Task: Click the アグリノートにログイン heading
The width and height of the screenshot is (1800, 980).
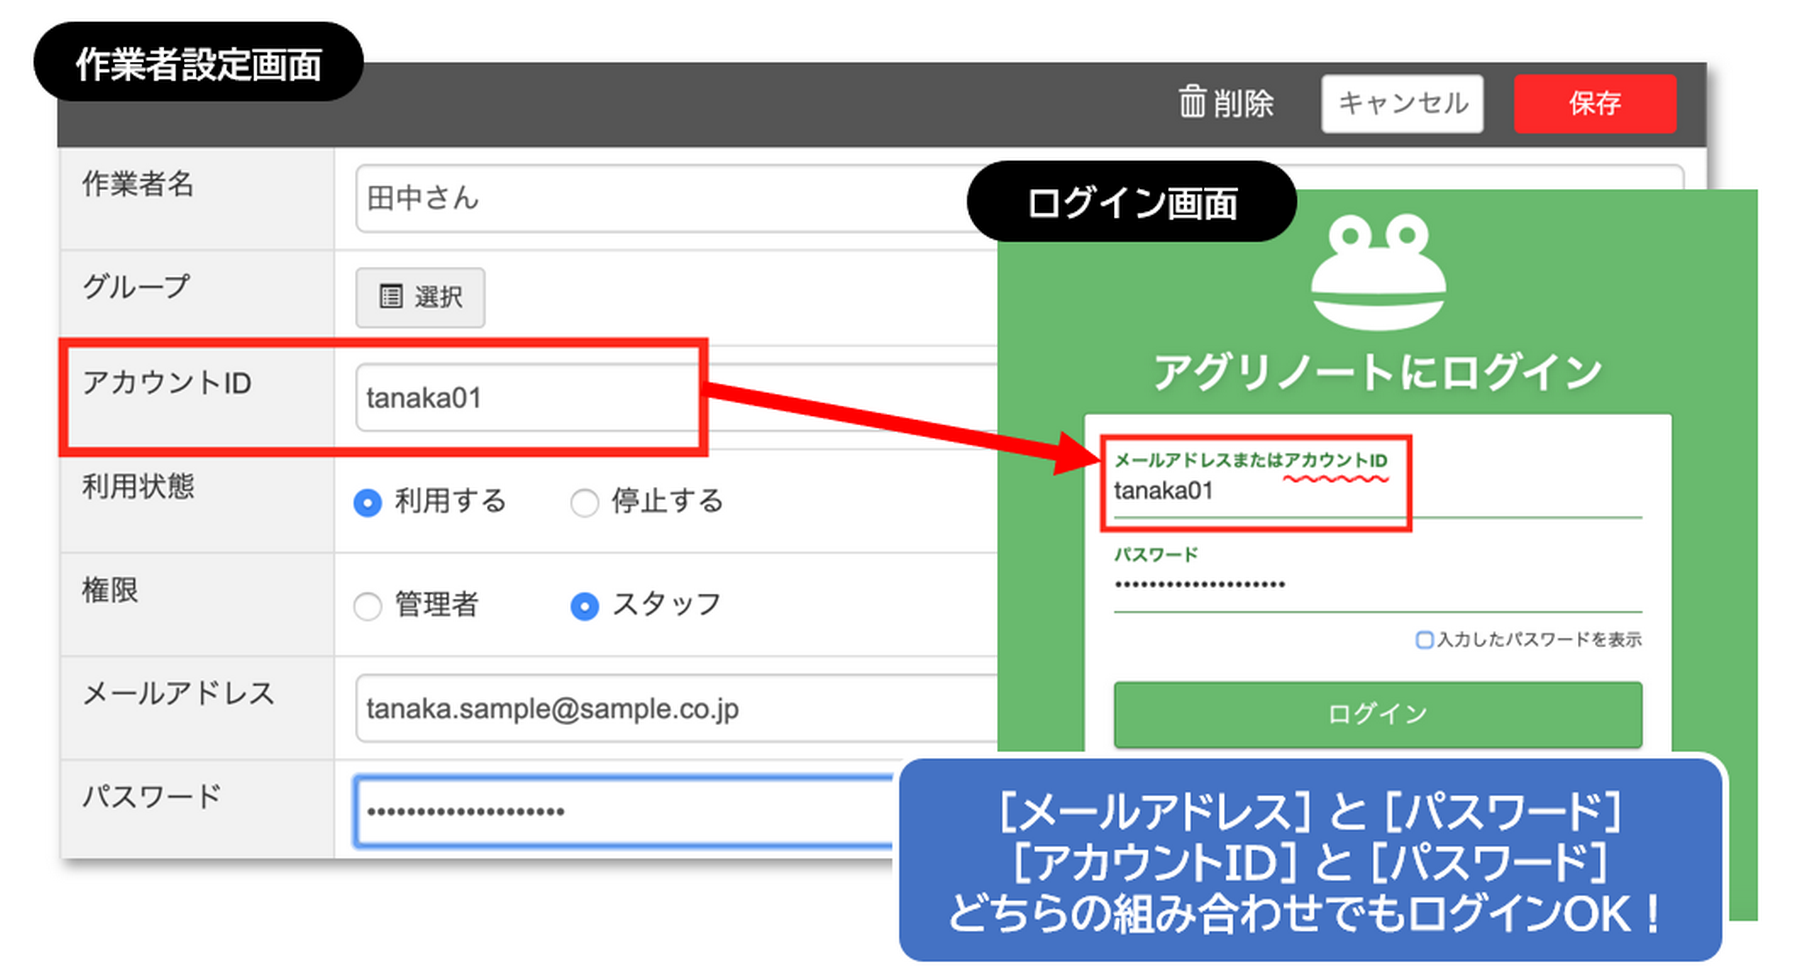Action: tap(1377, 372)
